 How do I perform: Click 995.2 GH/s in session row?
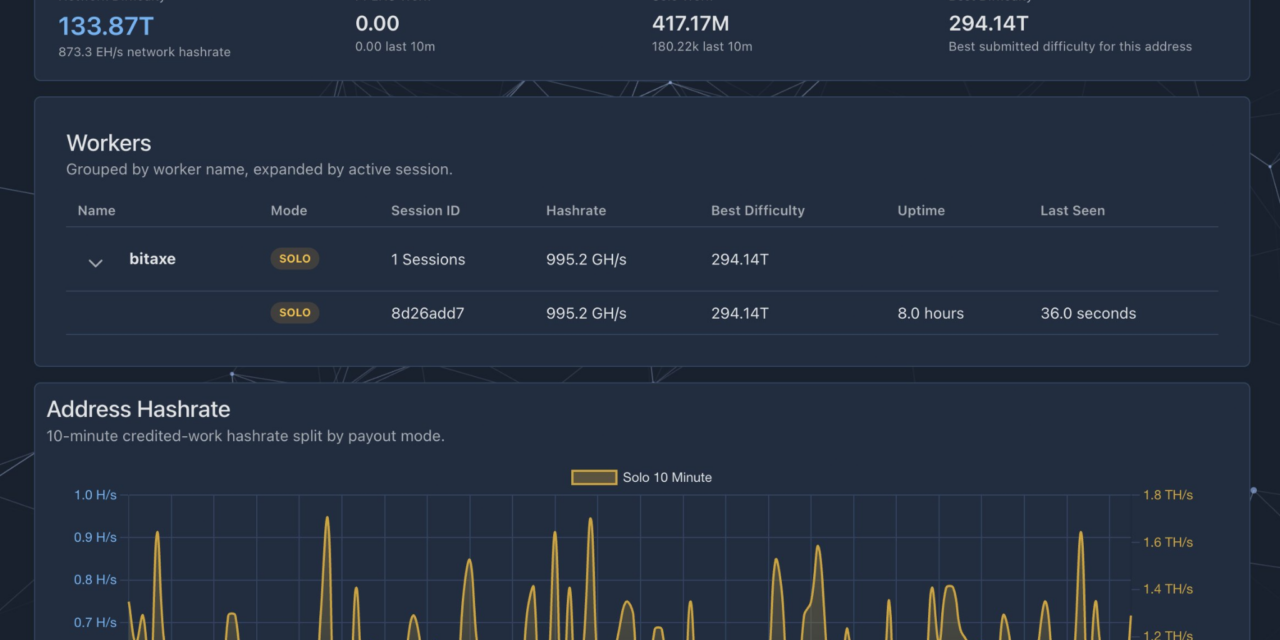pyautogui.click(x=586, y=313)
